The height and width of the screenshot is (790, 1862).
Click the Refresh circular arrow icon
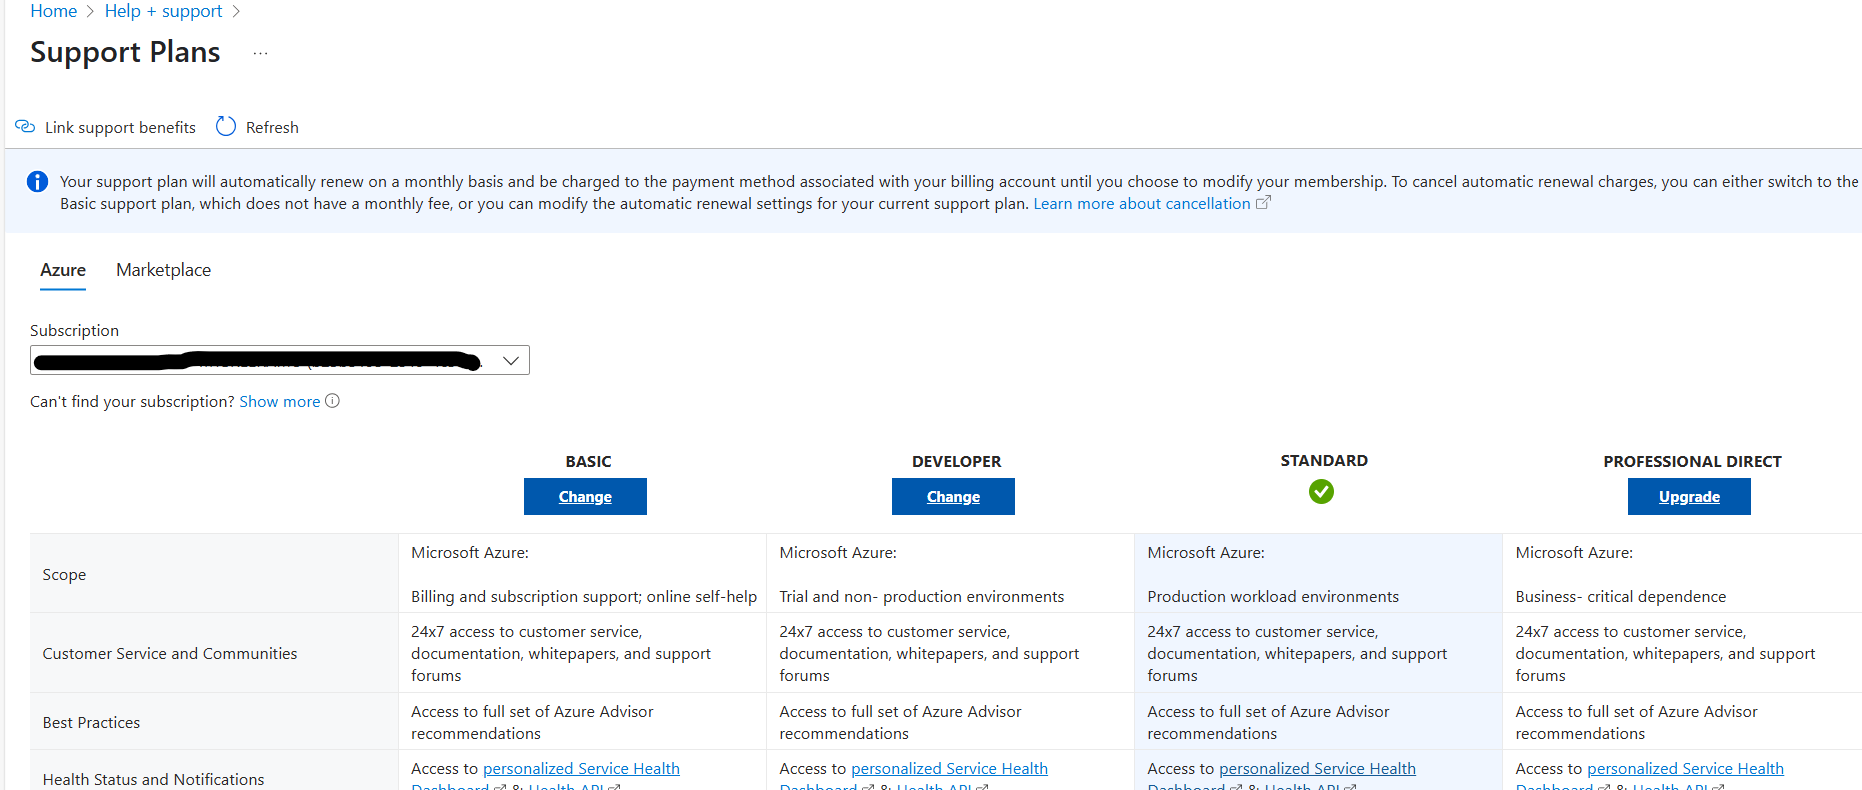[226, 126]
